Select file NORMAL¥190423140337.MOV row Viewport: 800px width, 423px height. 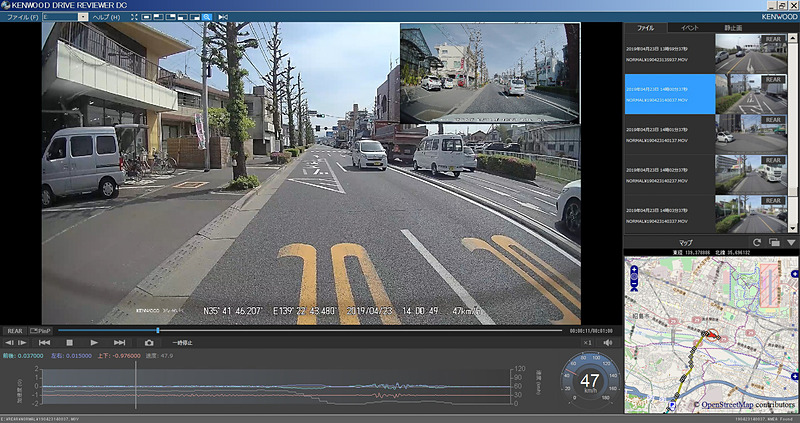click(x=706, y=215)
